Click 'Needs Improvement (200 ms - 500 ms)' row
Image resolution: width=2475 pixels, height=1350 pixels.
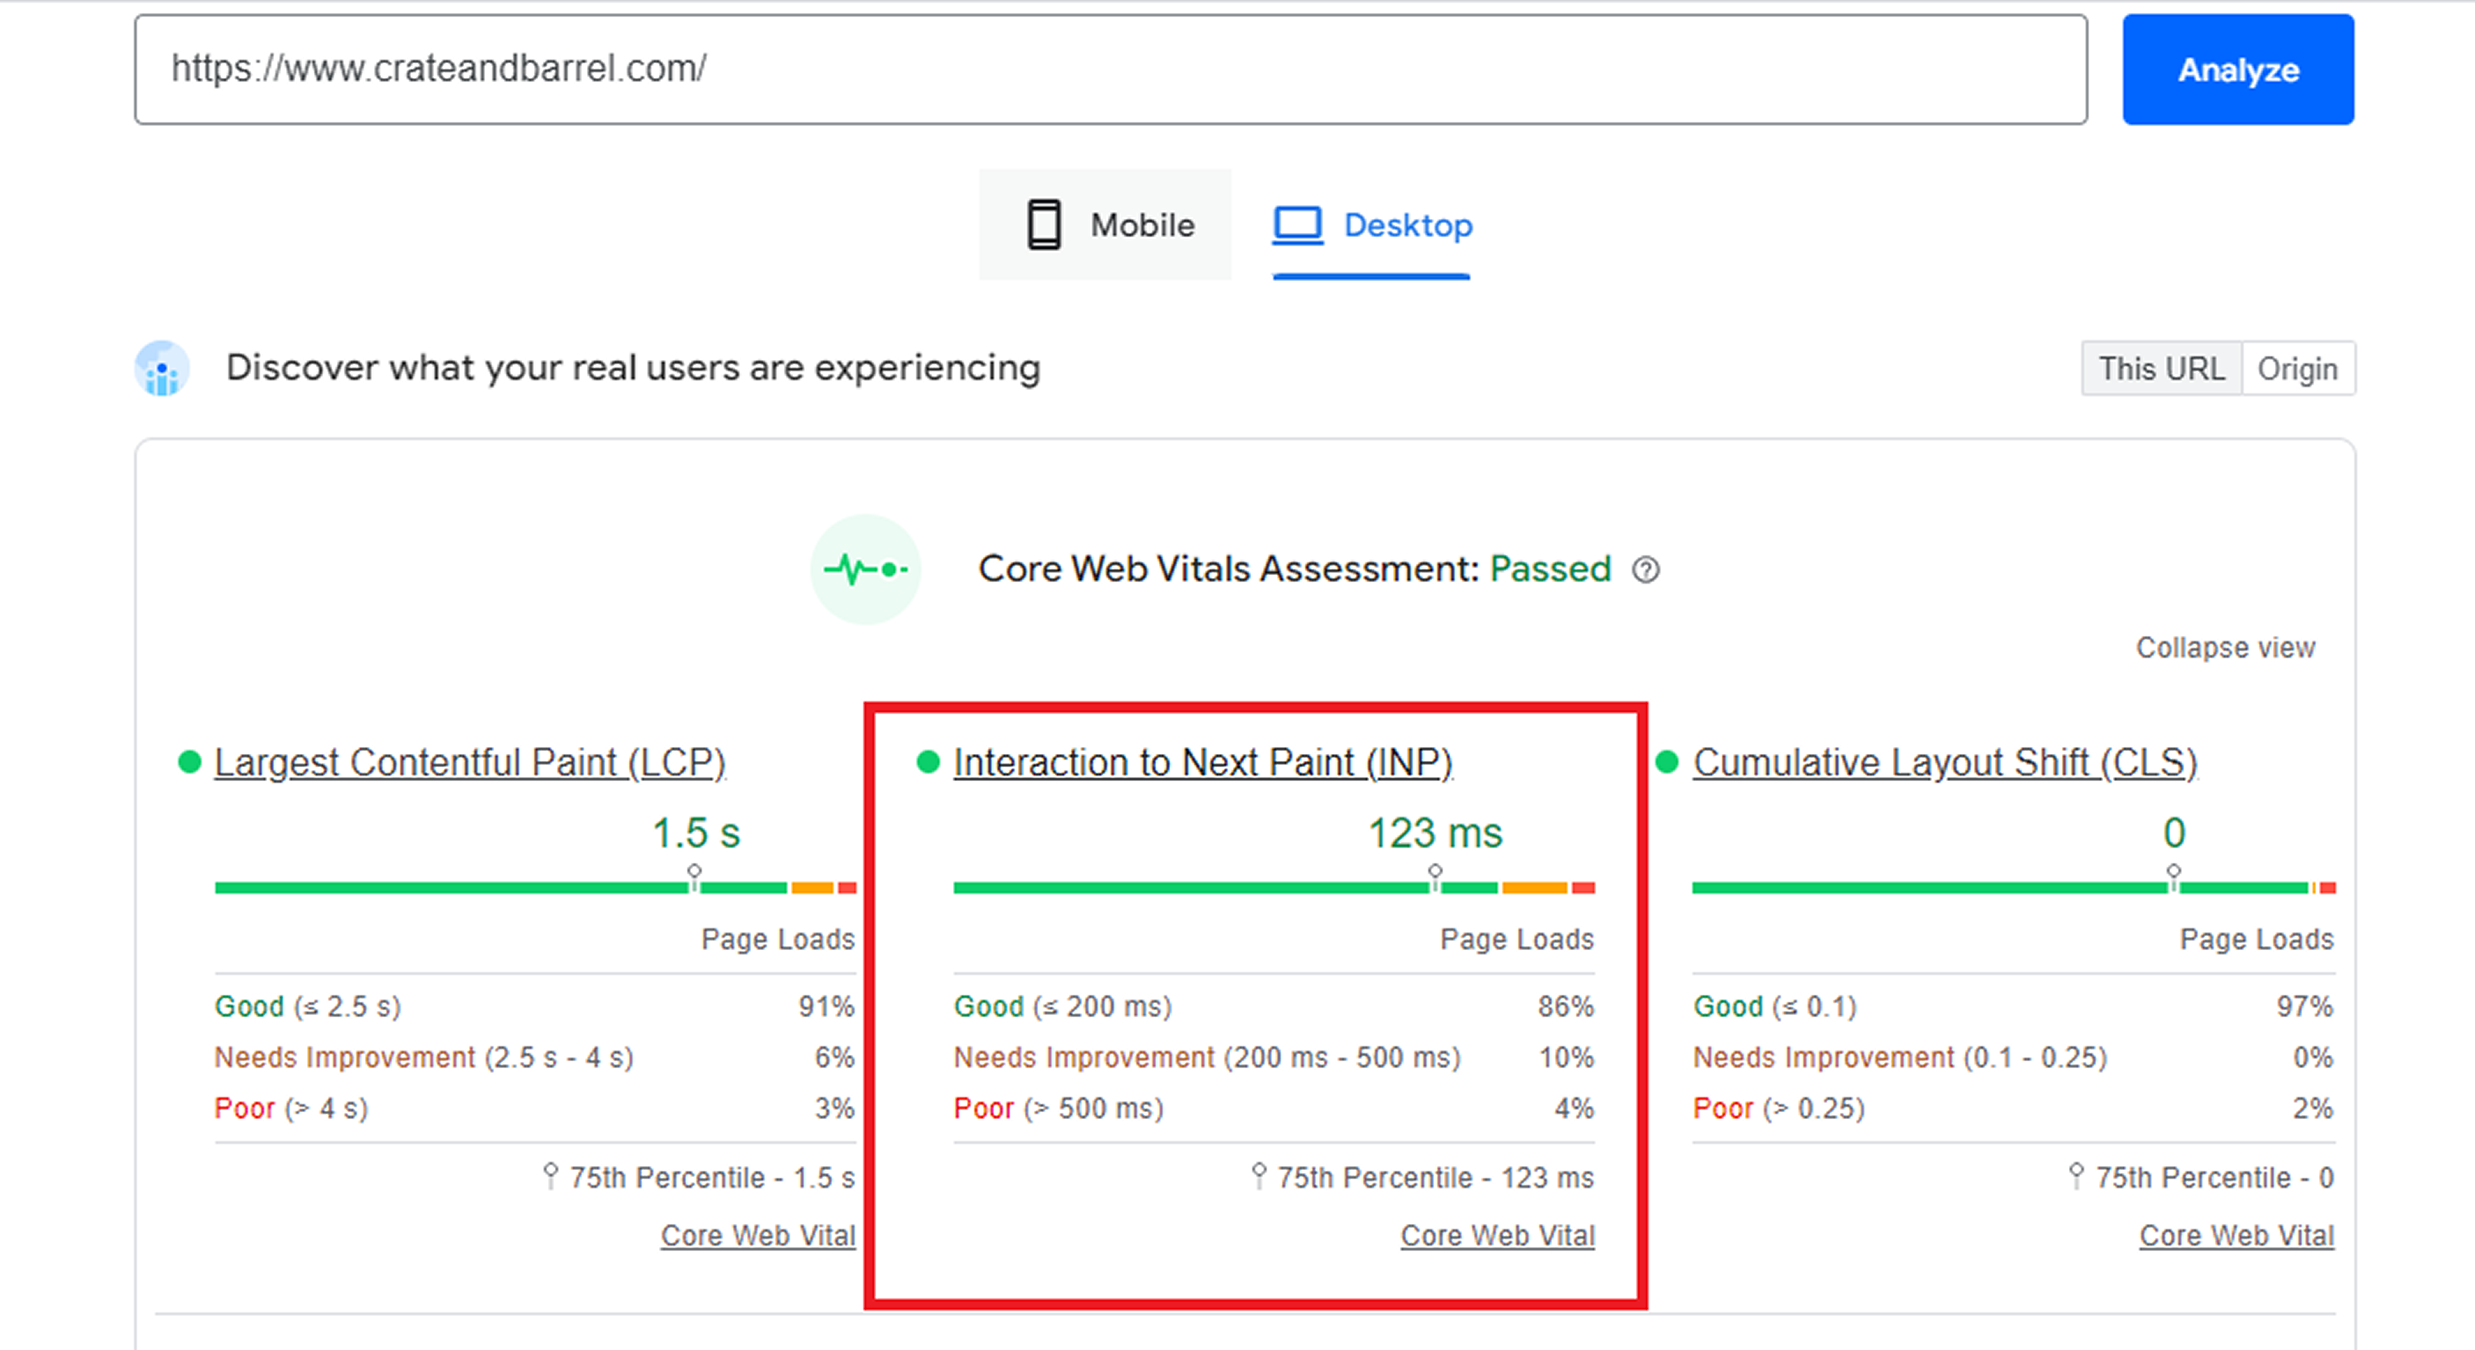1274,1057
